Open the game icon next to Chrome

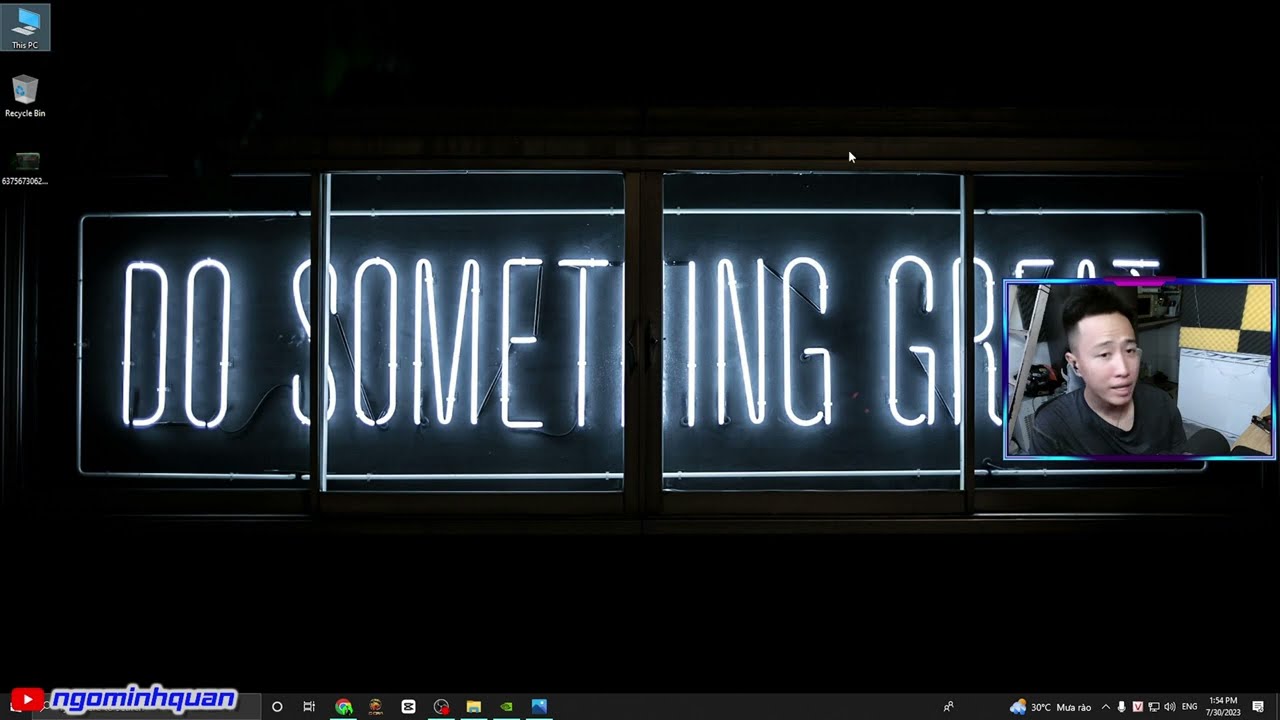coord(375,707)
